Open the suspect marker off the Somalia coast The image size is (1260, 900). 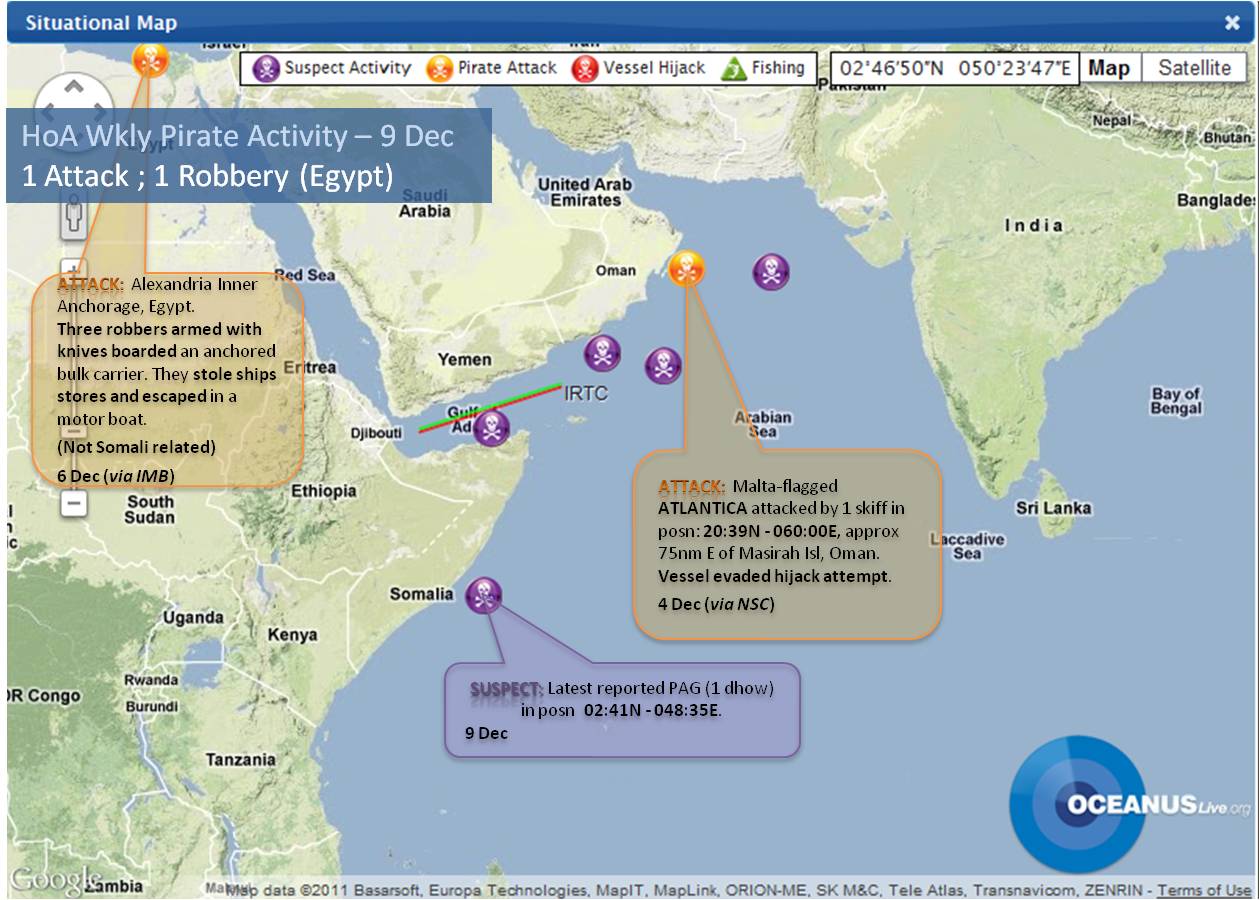coord(484,595)
